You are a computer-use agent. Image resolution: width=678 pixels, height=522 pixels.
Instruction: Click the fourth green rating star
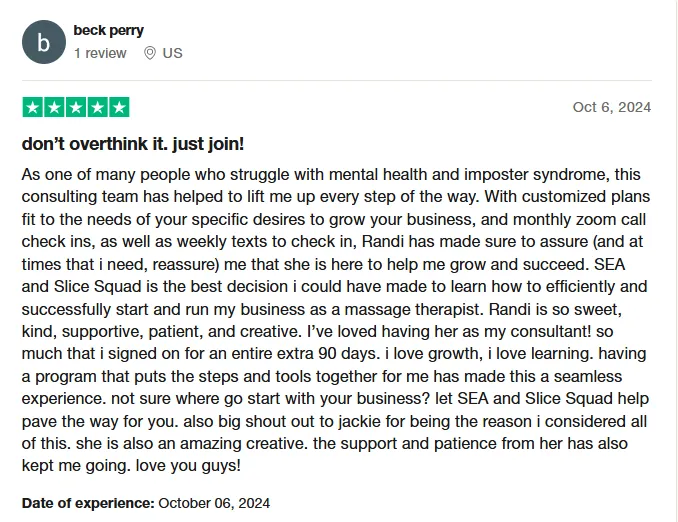(98, 107)
